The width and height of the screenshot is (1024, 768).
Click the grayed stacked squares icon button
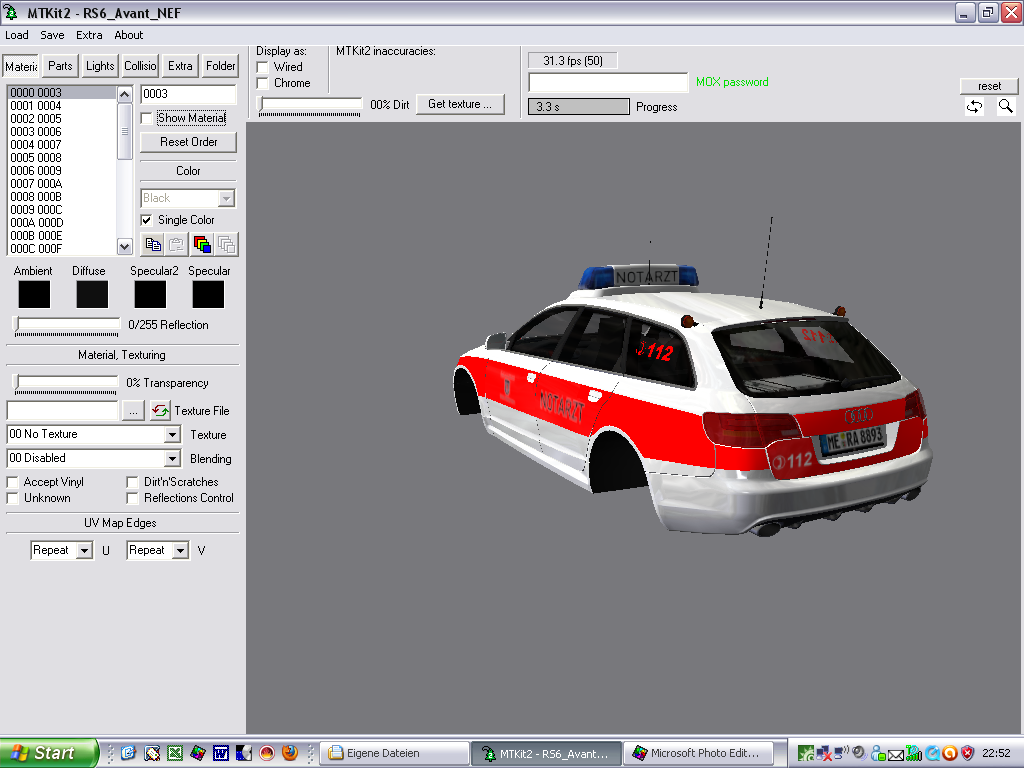pyautogui.click(x=227, y=244)
